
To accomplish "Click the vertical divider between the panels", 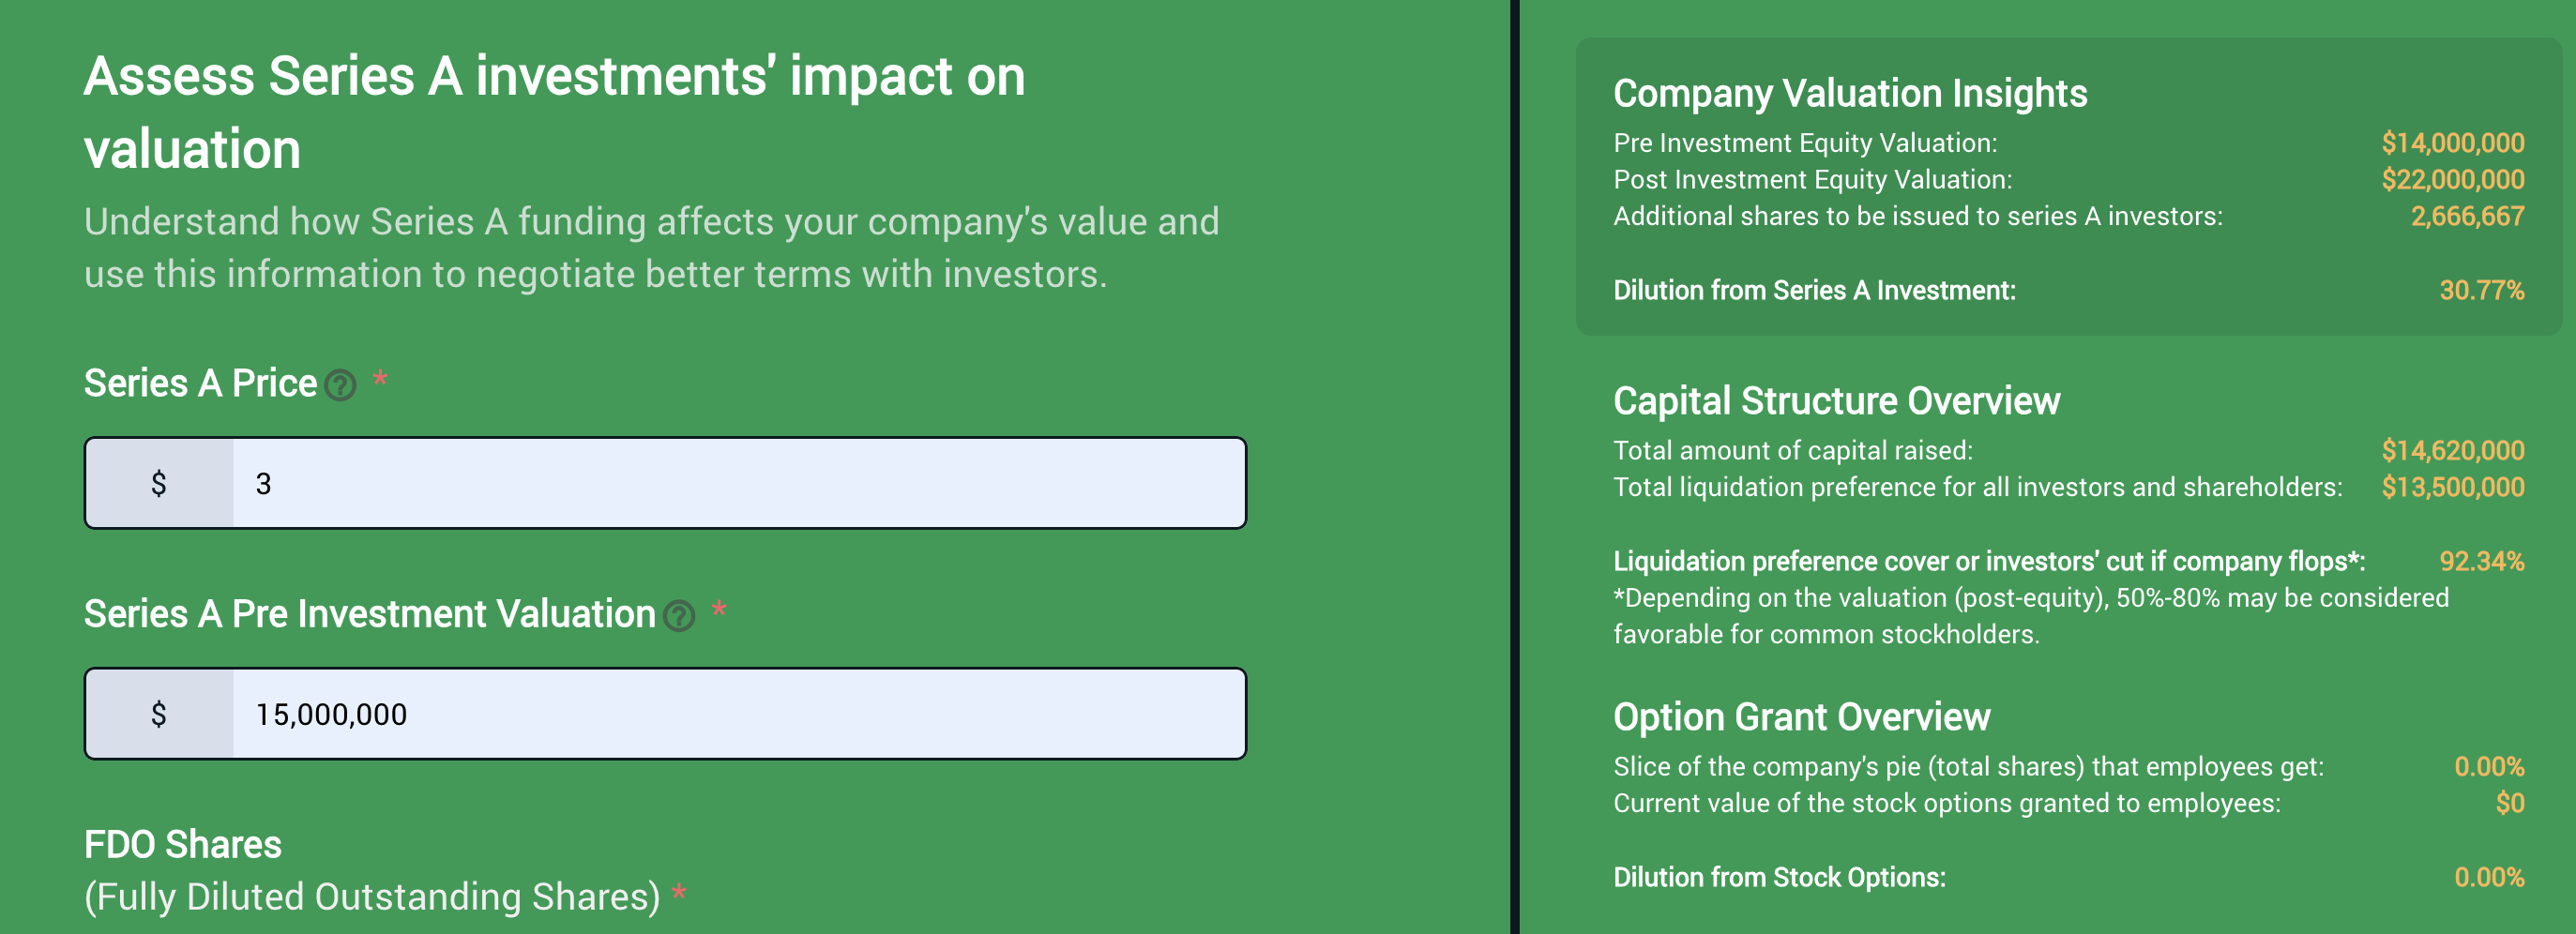I will [x=1515, y=467].
